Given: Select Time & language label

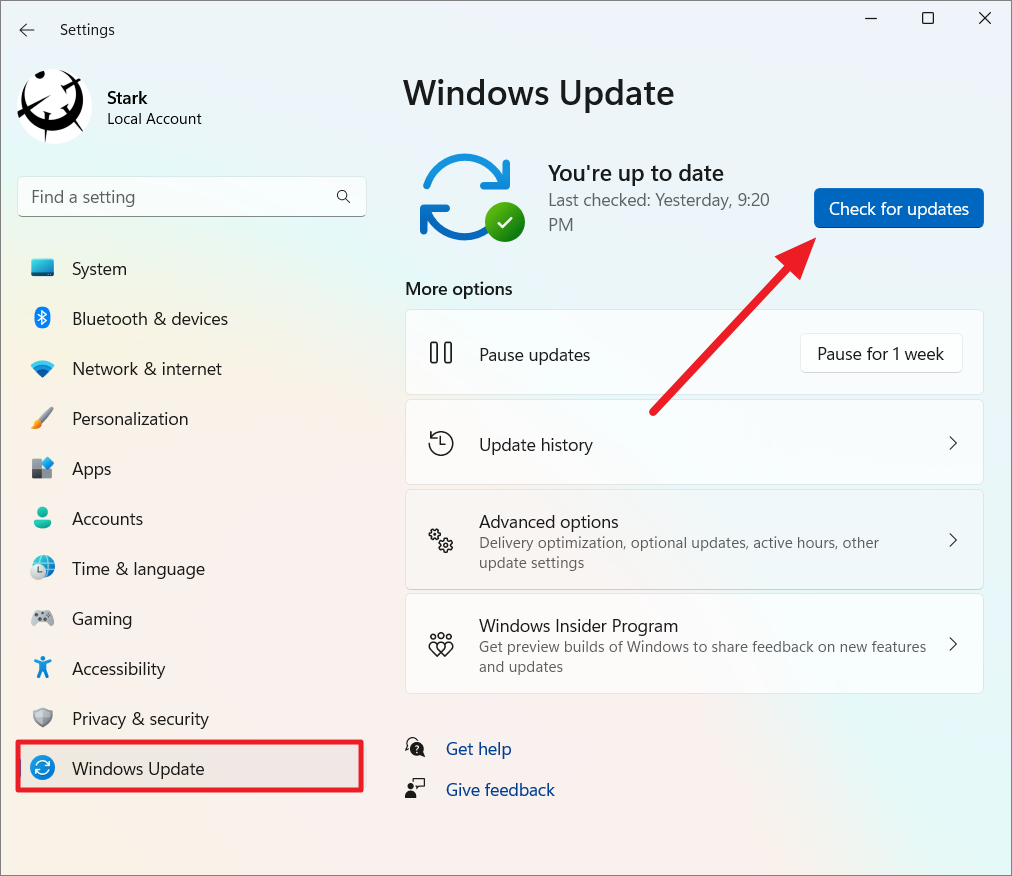Looking at the screenshot, I should [x=138, y=569].
